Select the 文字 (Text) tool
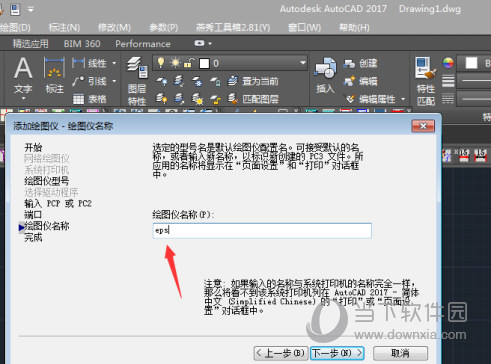491x364 pixels. click(x=23, y=75)
